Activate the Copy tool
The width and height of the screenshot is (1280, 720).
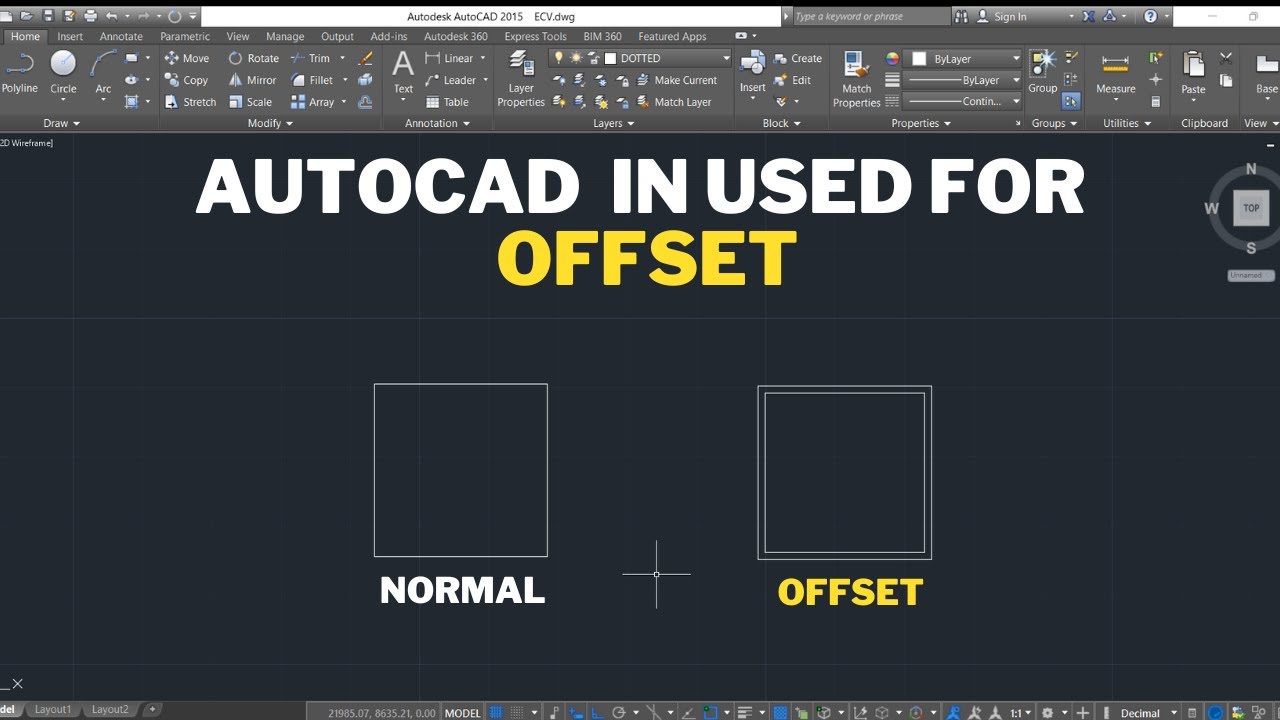[x=187, y=80]
